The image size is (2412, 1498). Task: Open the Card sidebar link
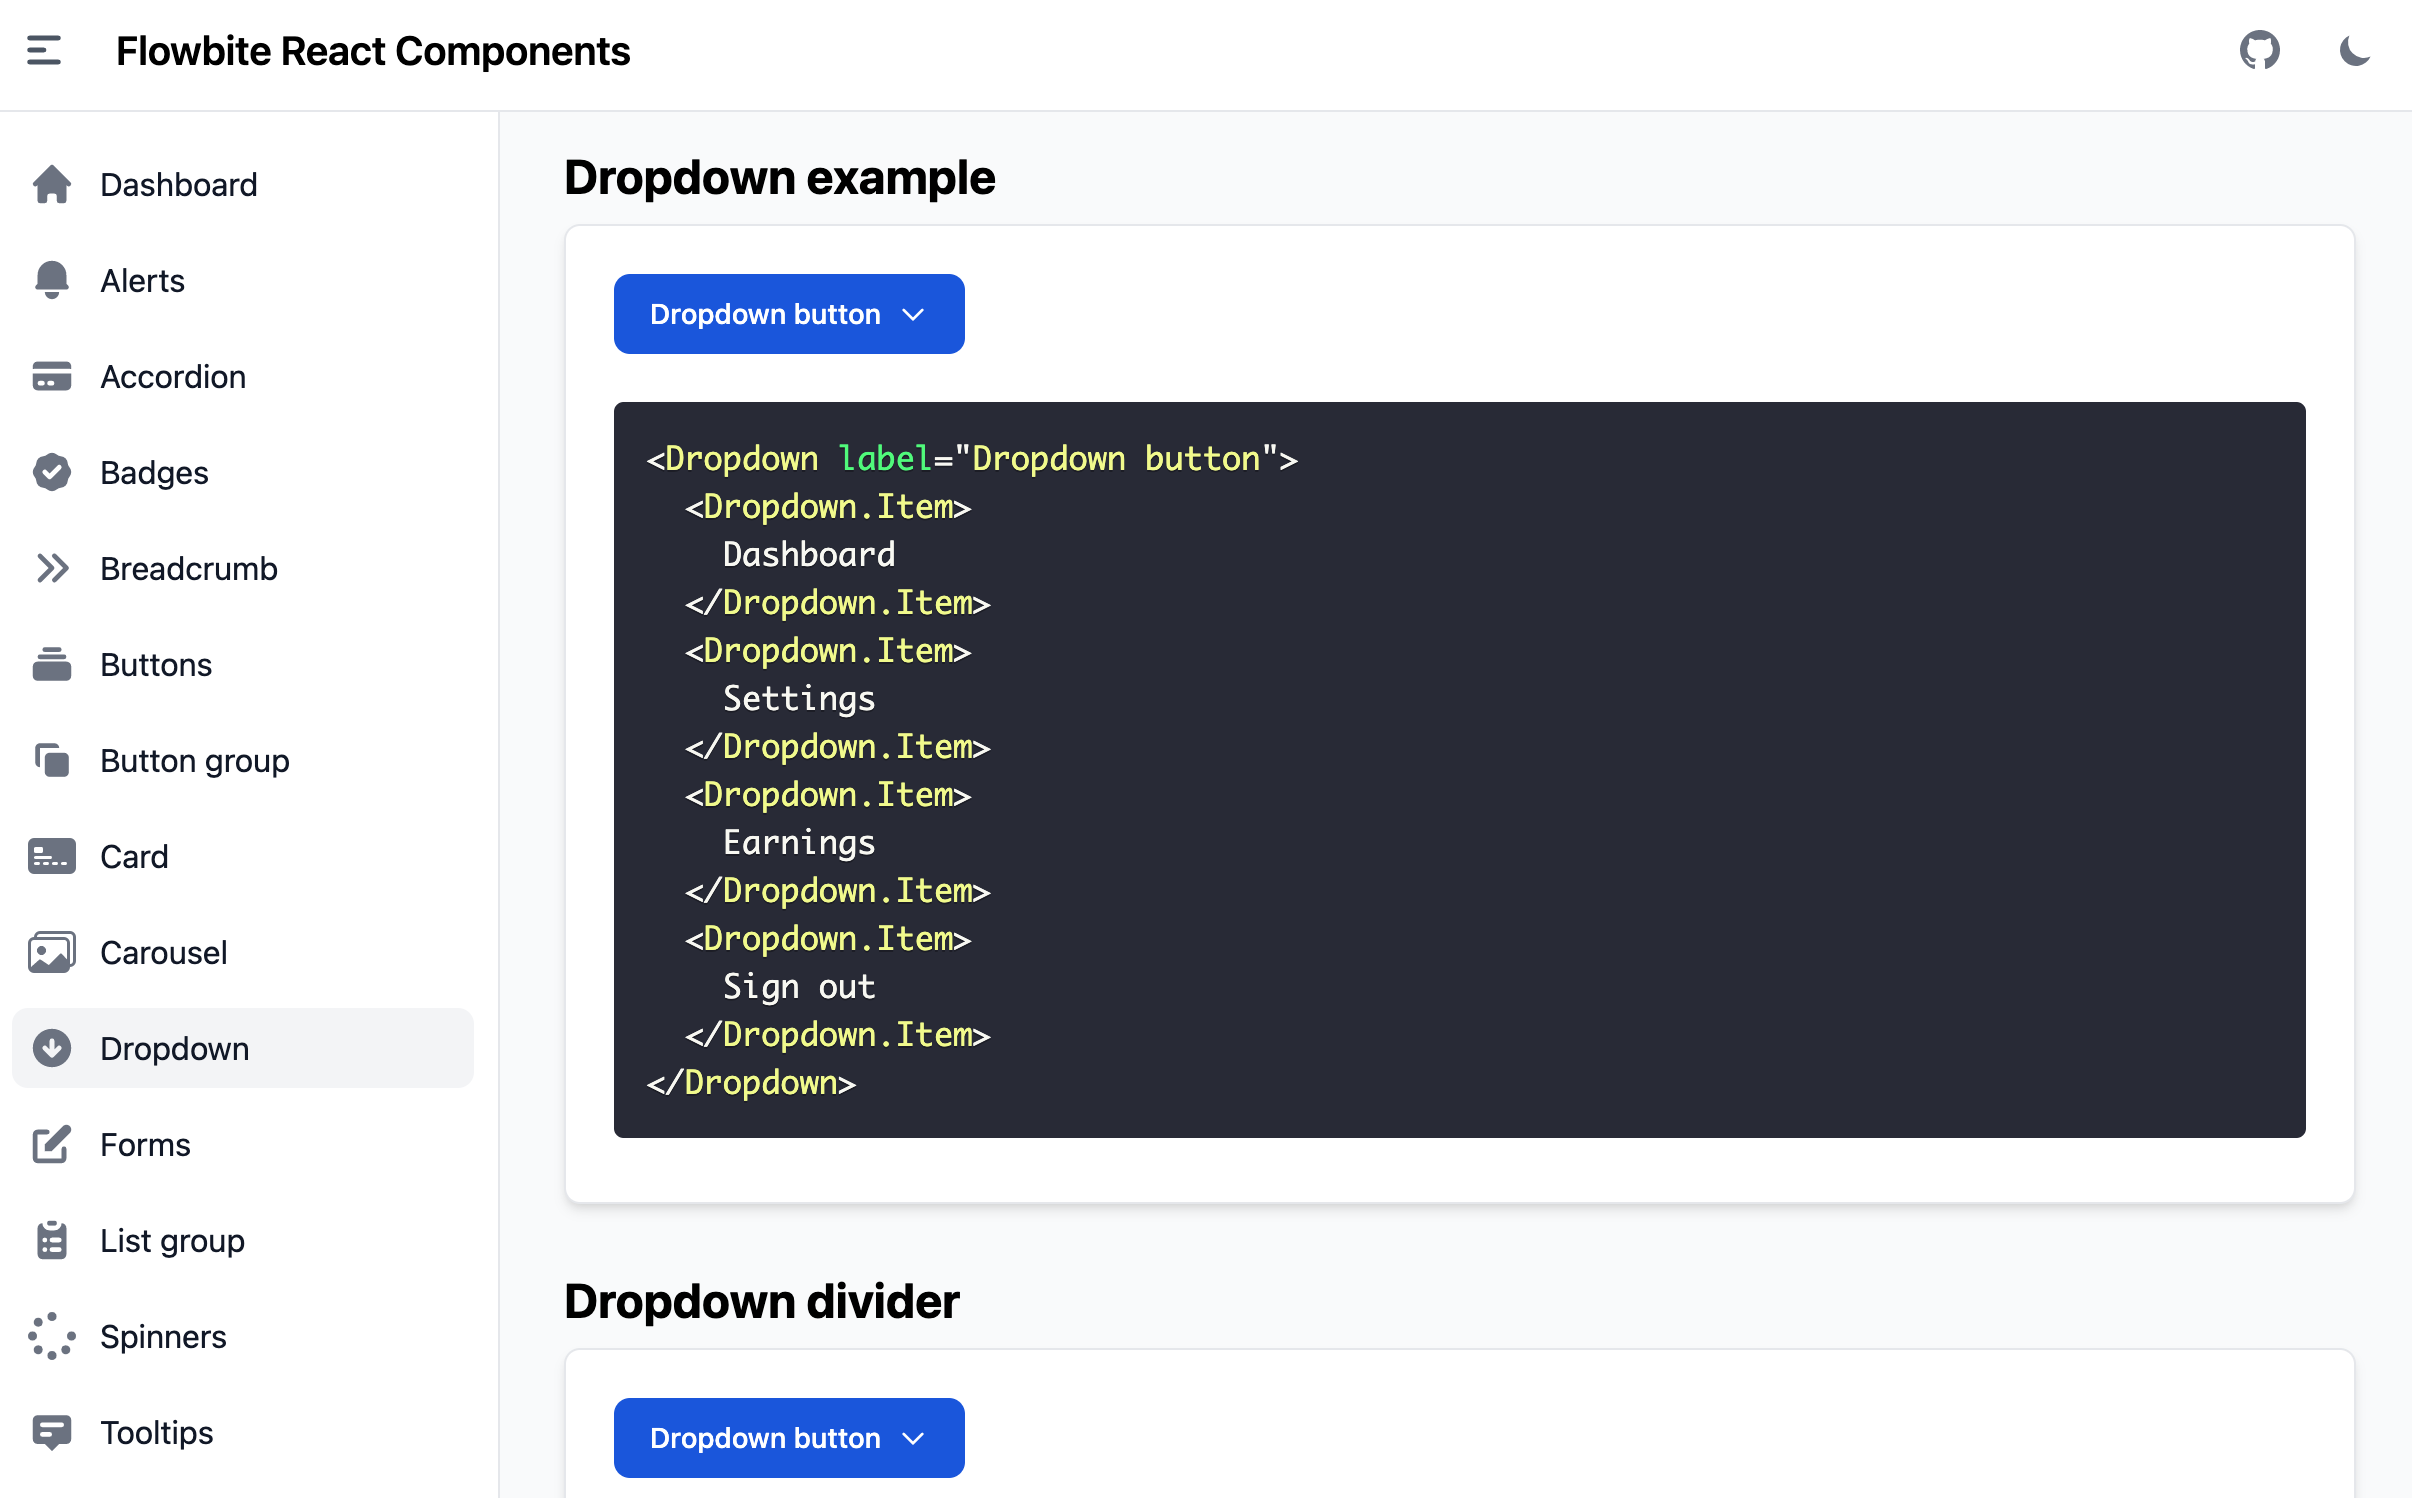pos(134,857)
